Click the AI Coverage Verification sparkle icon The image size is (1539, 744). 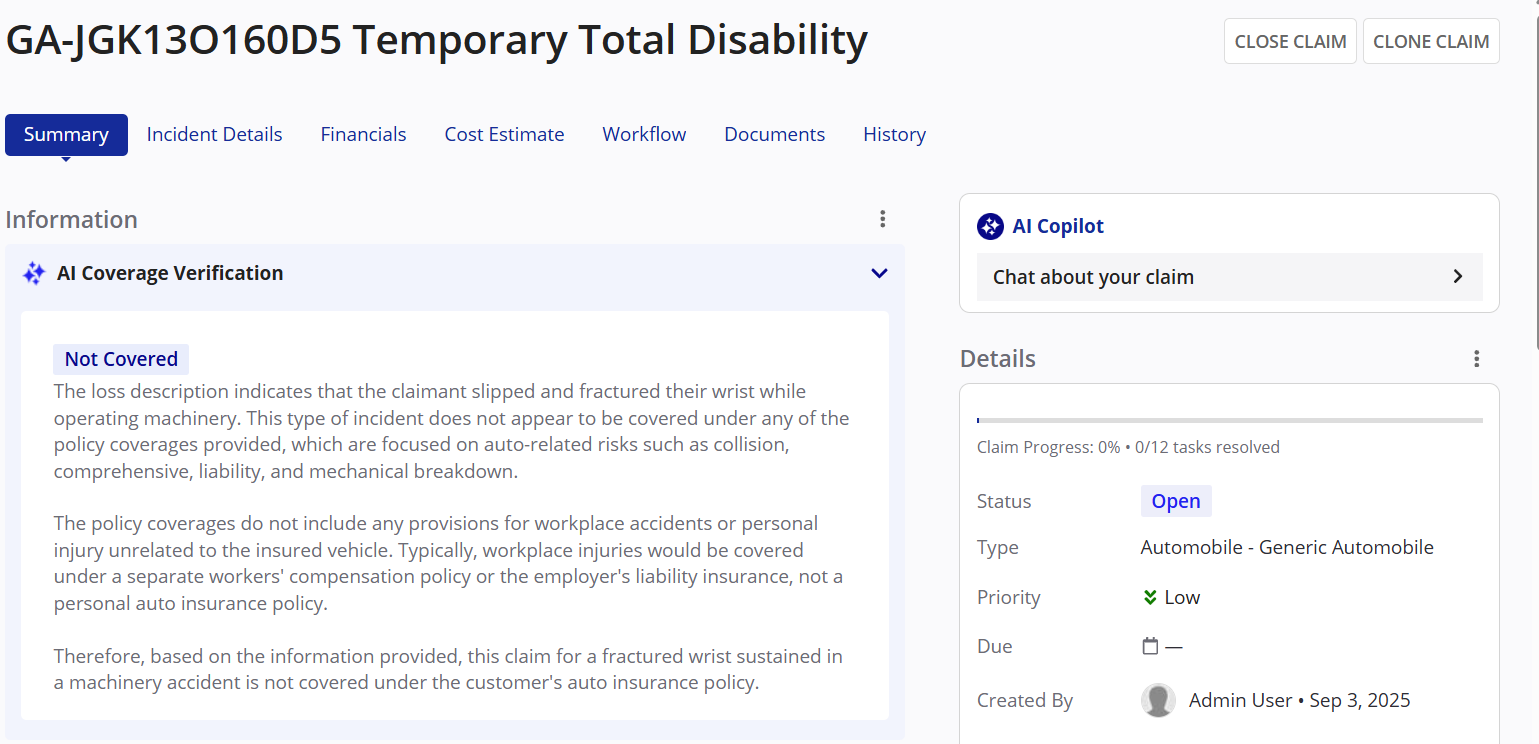click(34, 273)
